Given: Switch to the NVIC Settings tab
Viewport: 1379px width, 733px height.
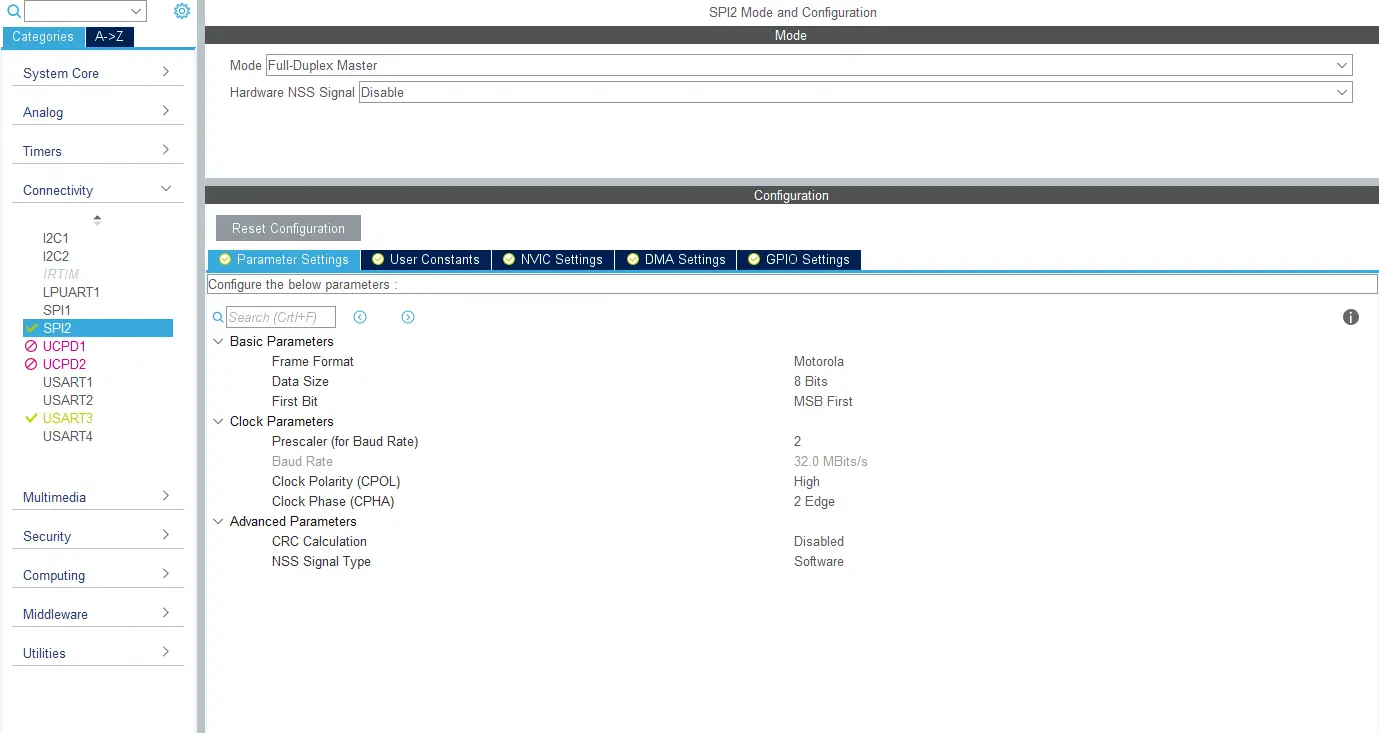Looking at the screenshot, I should click(x=553, y=259).
